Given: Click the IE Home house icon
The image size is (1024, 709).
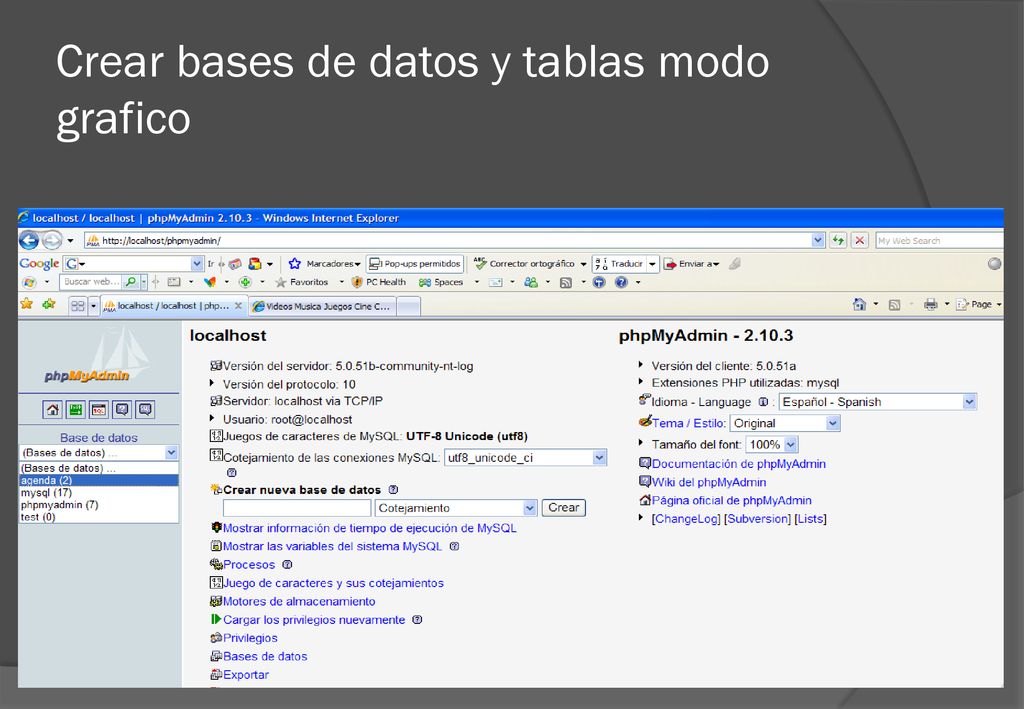Looking at the screenshot, I should pos(859,304).
